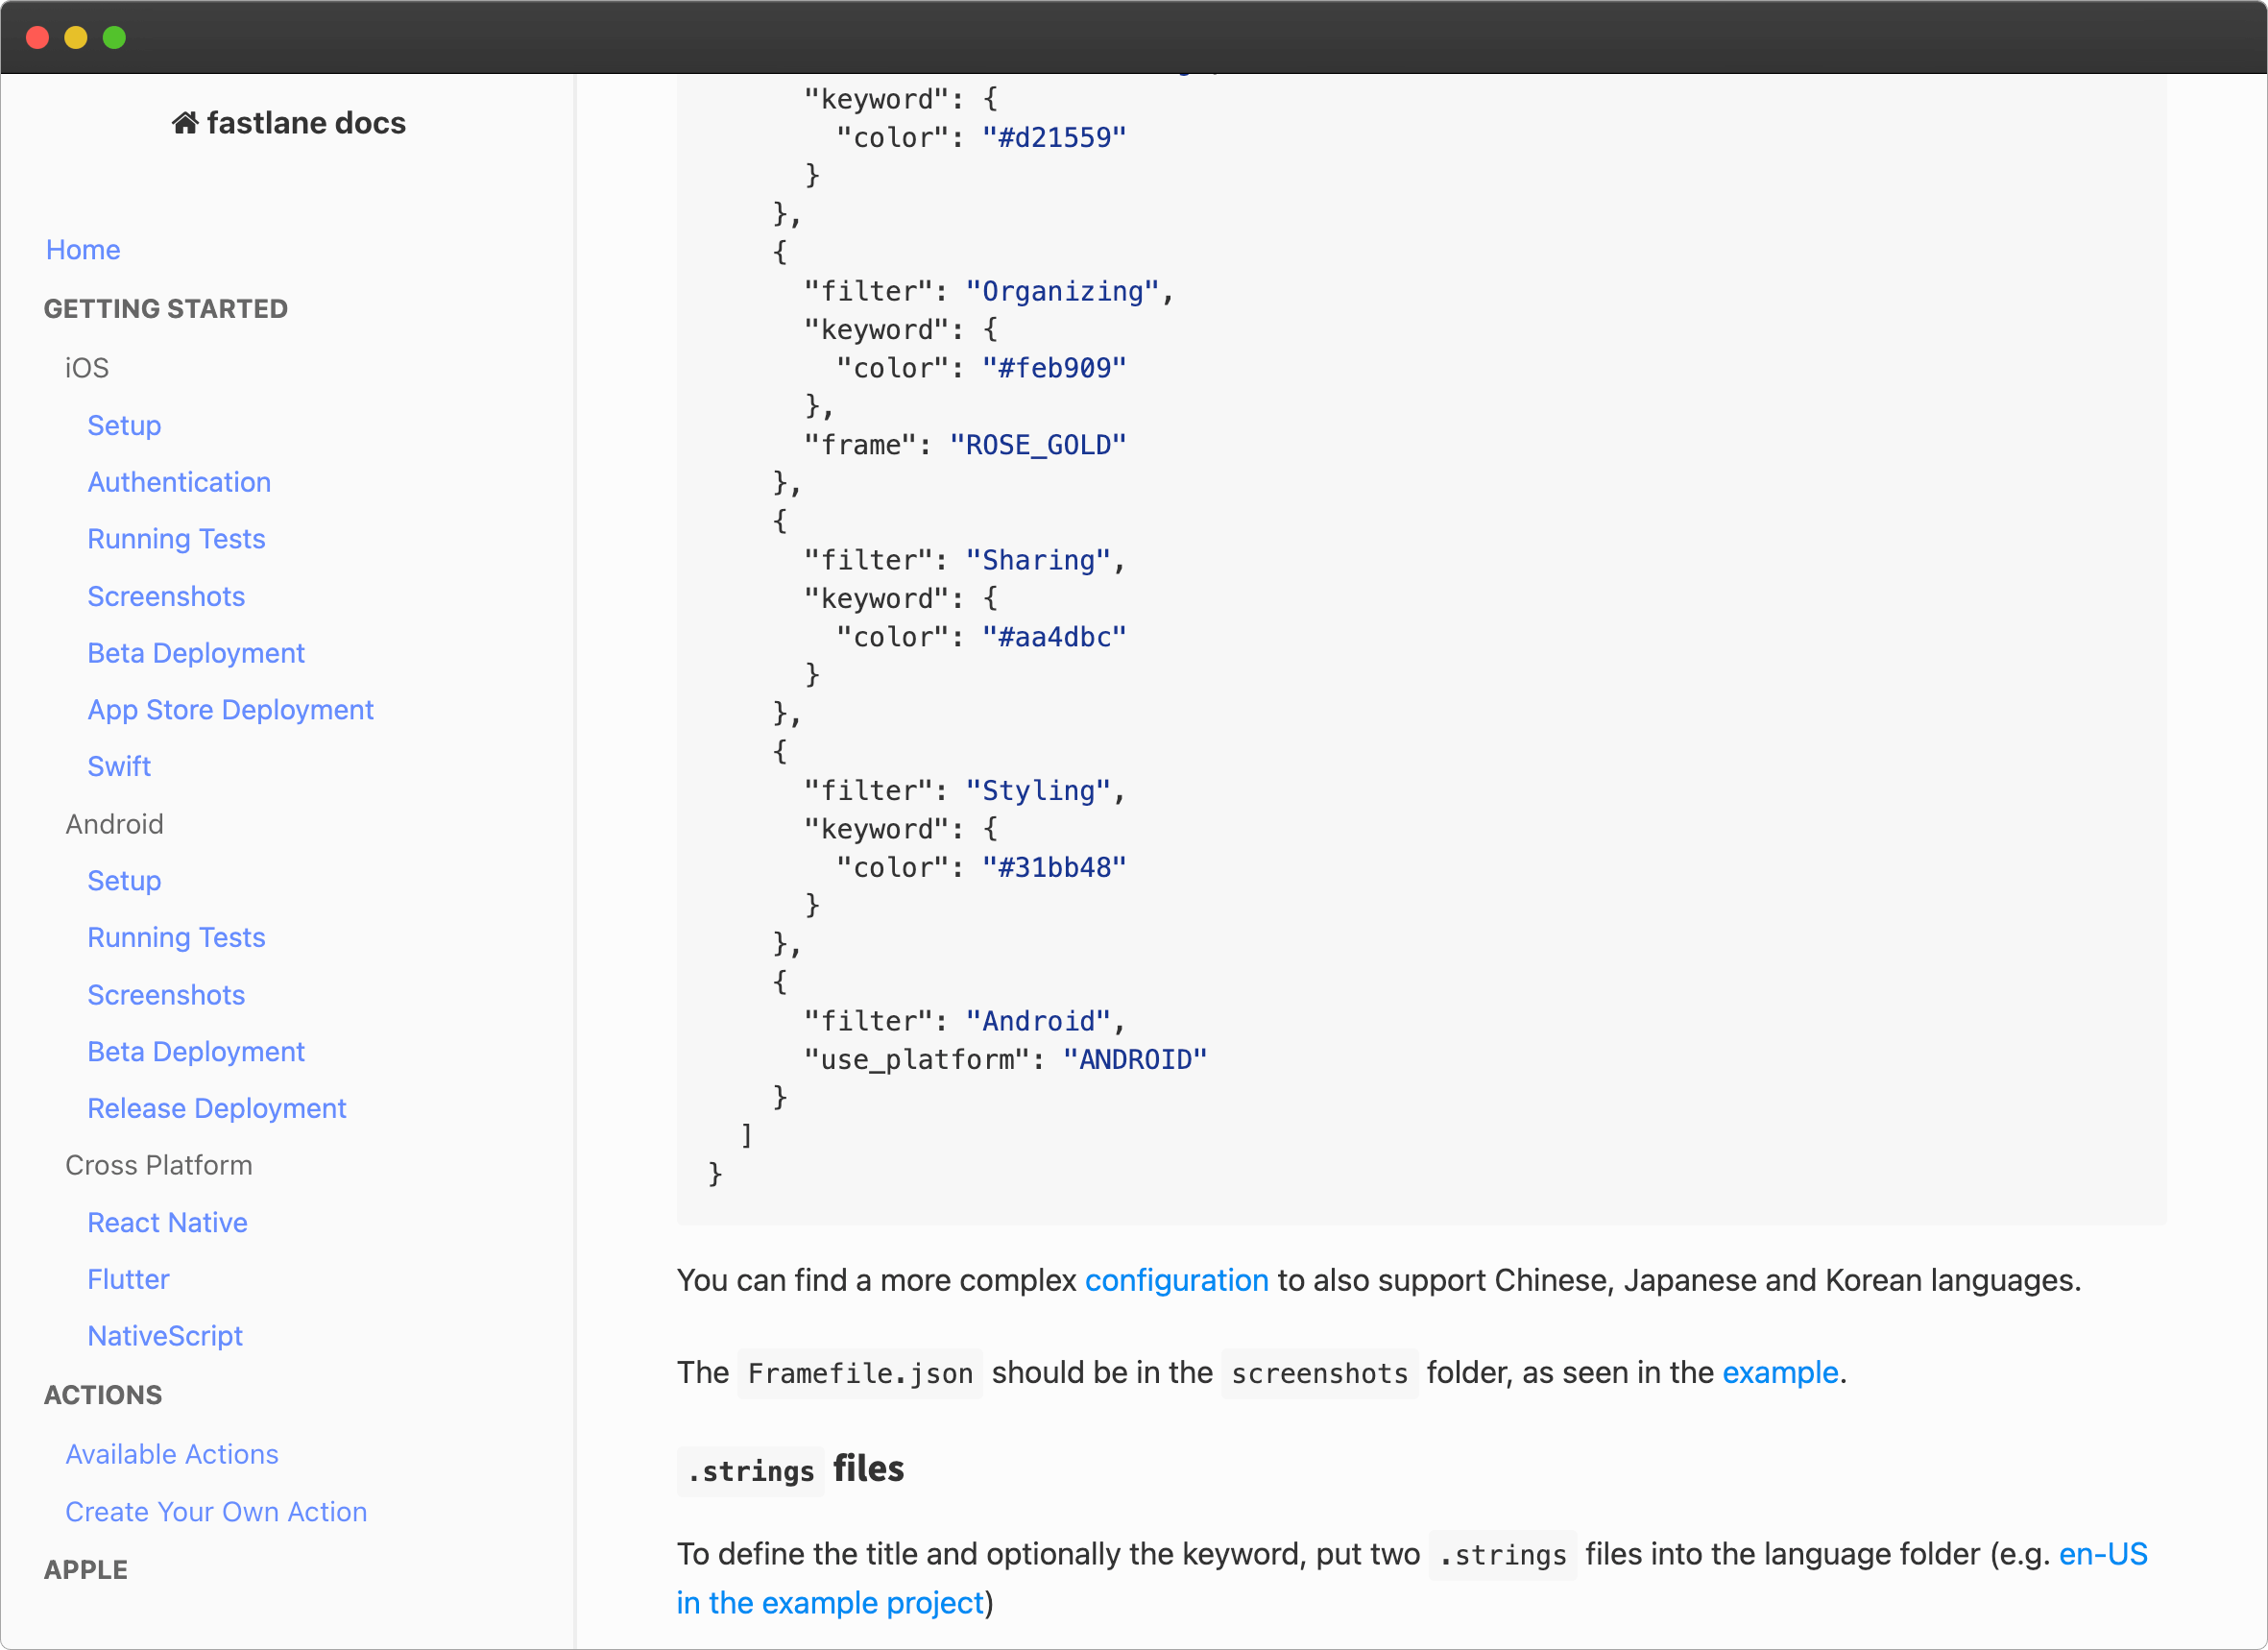Open iOS Authentication page in sidebar
Image resolution: width=2268 pixels, height=1650 pixels.
(x=179, y=482)
